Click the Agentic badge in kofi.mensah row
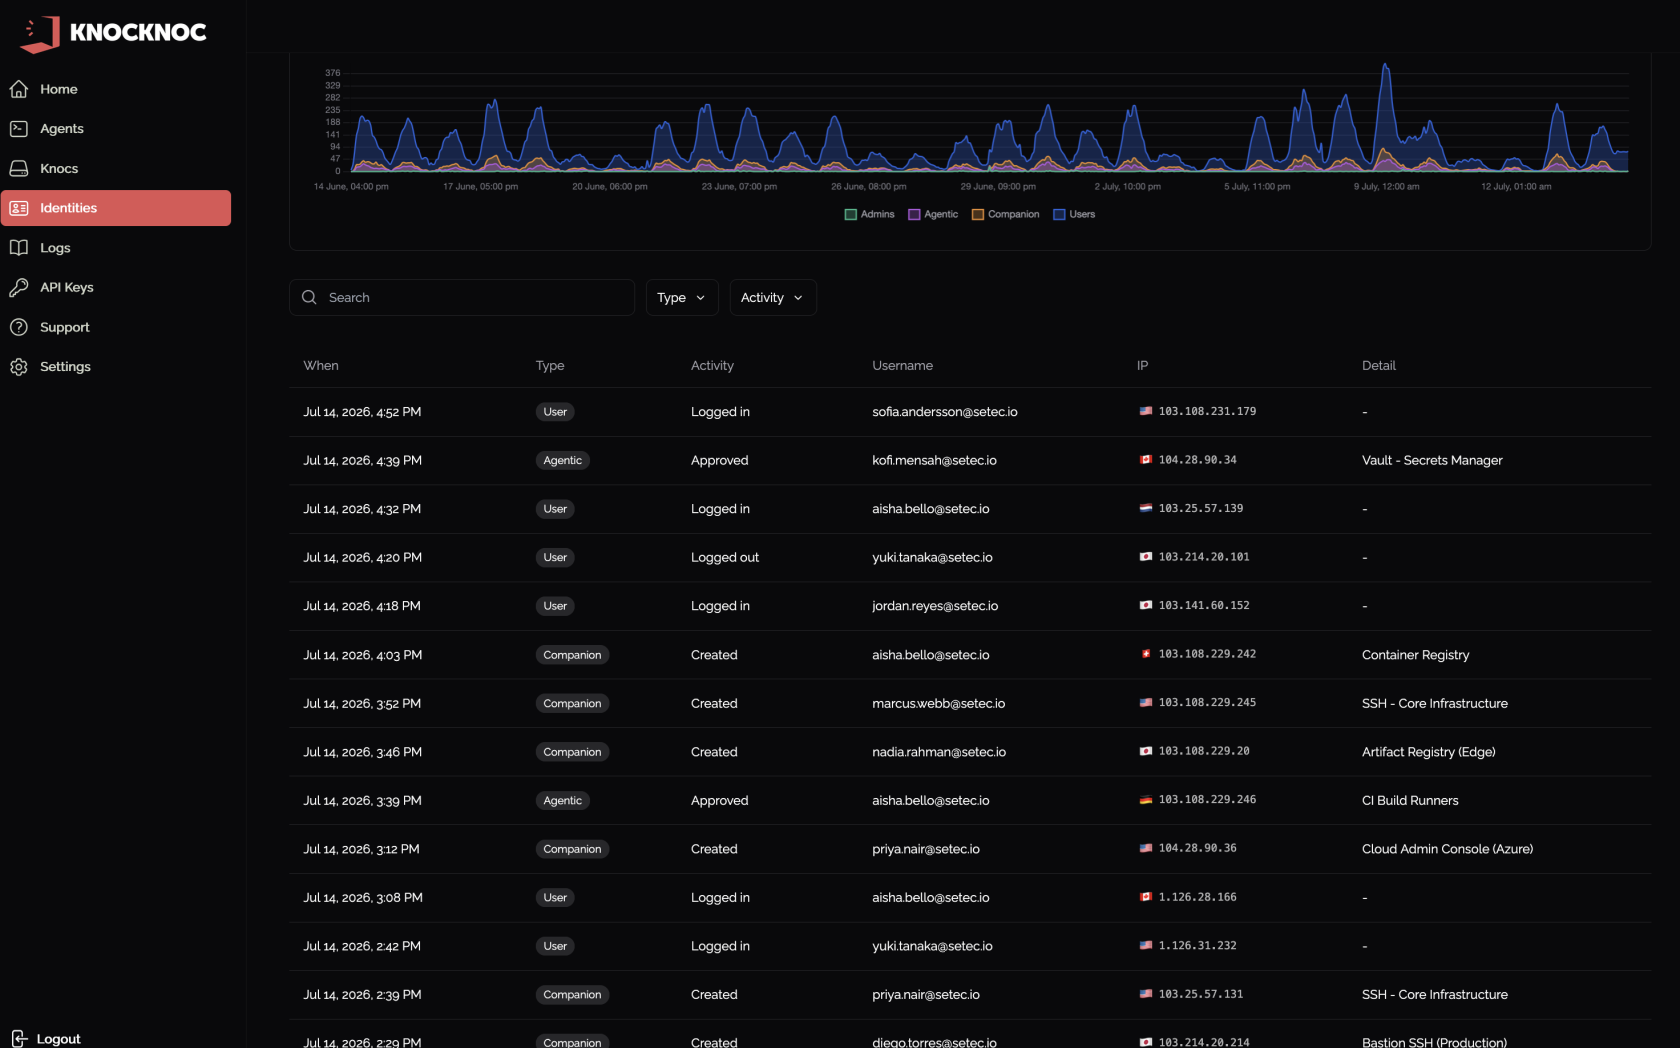Screen dimensions: 1680x1048 562,460
